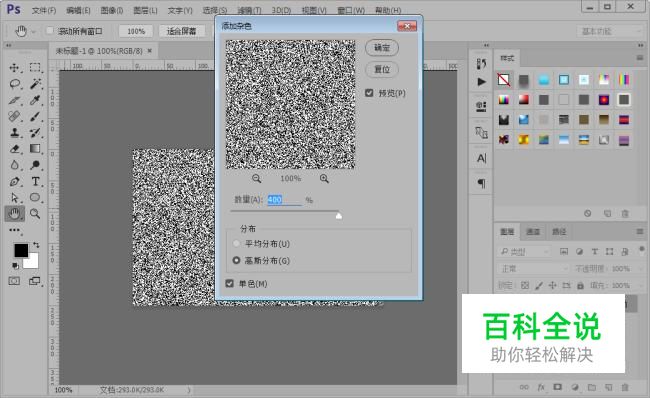Click the Reset (复位) button
Screen dimensions: 650x398
click(382, 69)
